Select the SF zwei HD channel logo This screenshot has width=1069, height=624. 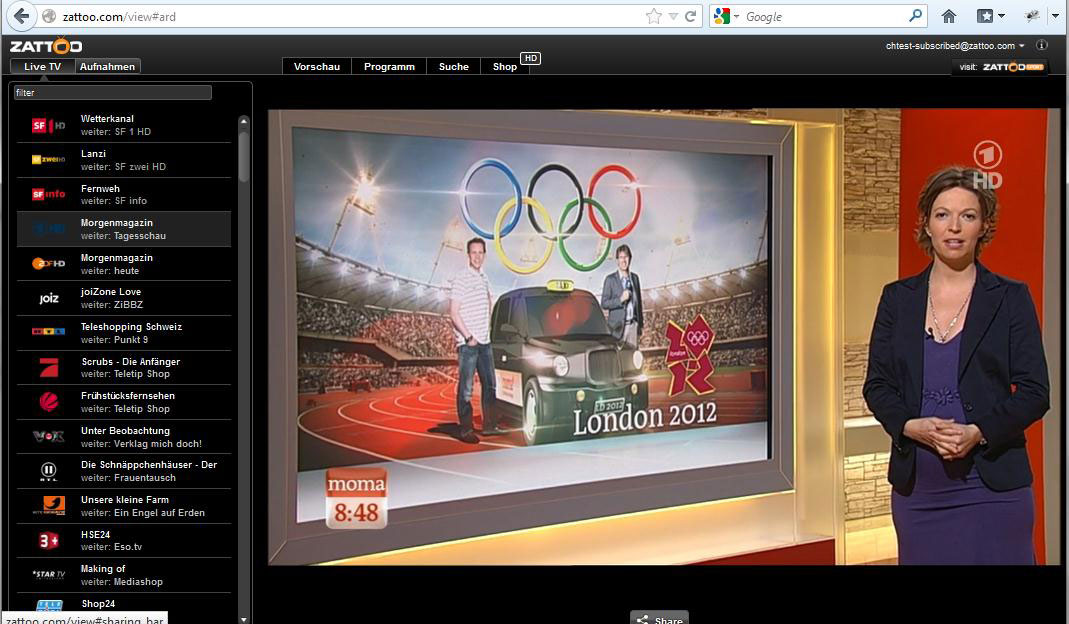pos(48,160)
